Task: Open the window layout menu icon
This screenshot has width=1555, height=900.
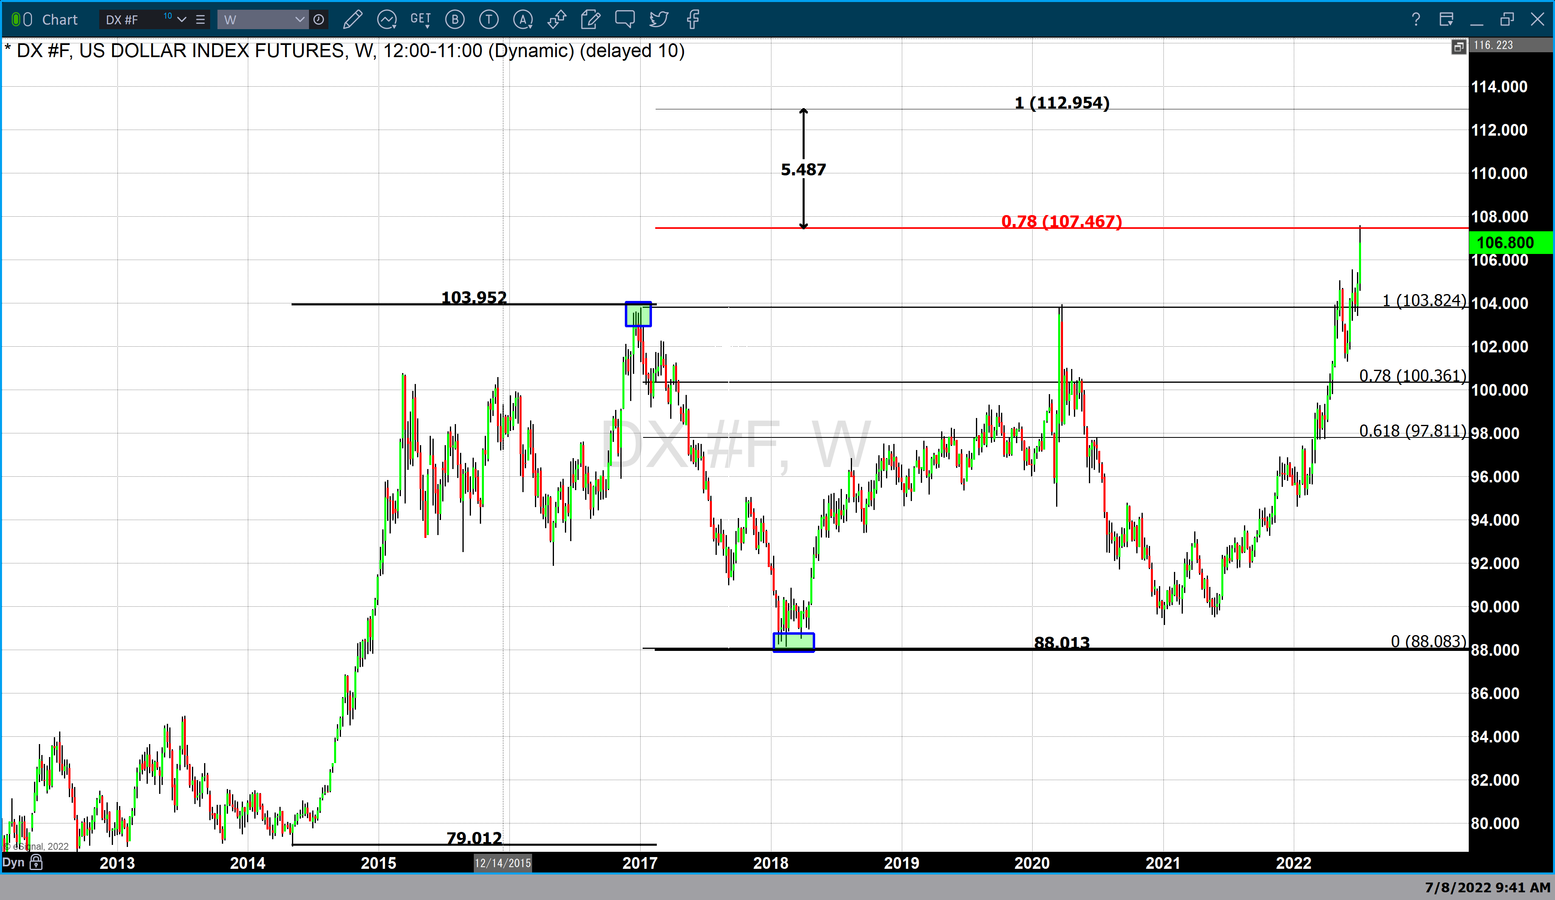Action: pos(1446,19)
